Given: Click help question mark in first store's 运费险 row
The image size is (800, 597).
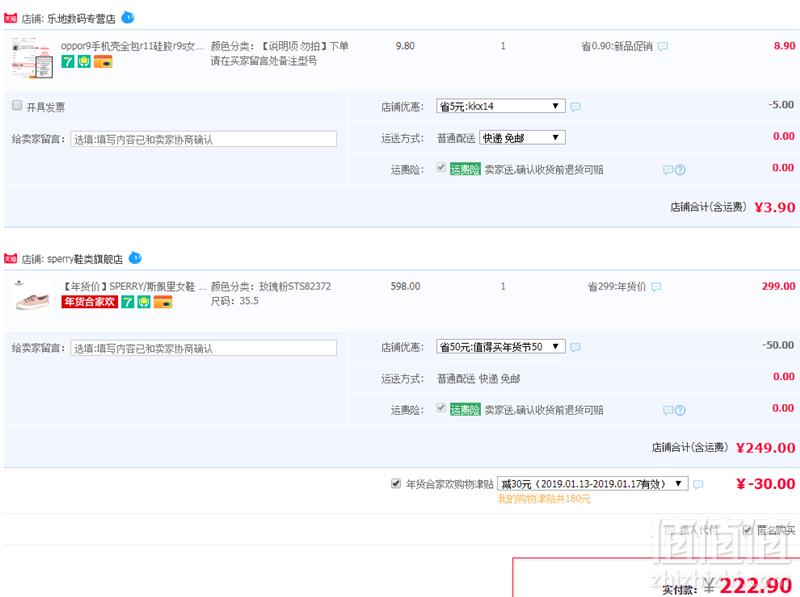Looking at the screenshot, I should (680, 170).
